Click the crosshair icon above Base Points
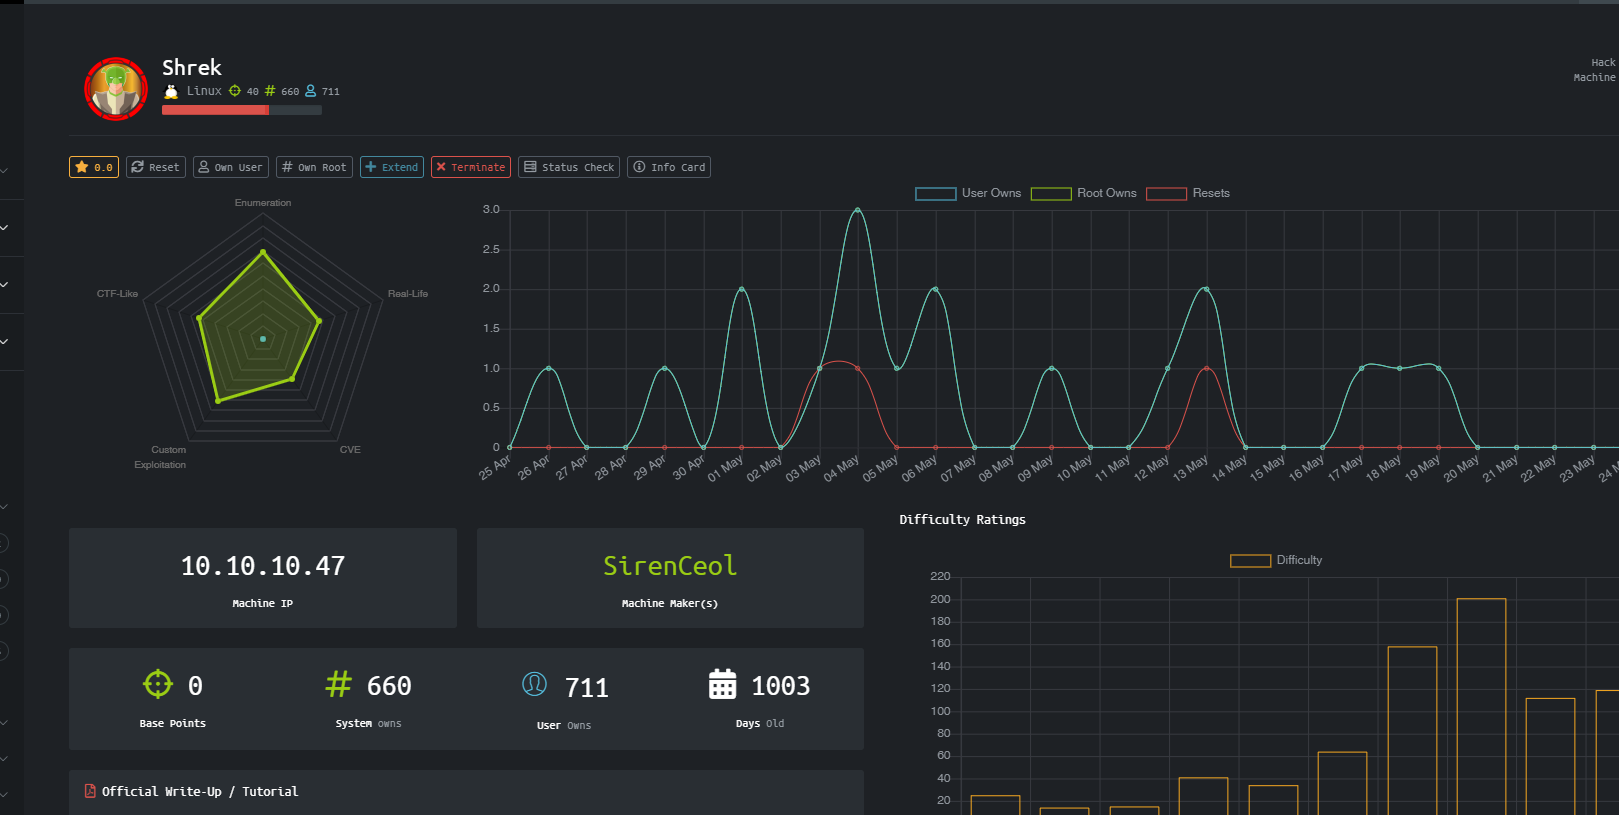The image size is (1619, 815). [x=158, y=684]
